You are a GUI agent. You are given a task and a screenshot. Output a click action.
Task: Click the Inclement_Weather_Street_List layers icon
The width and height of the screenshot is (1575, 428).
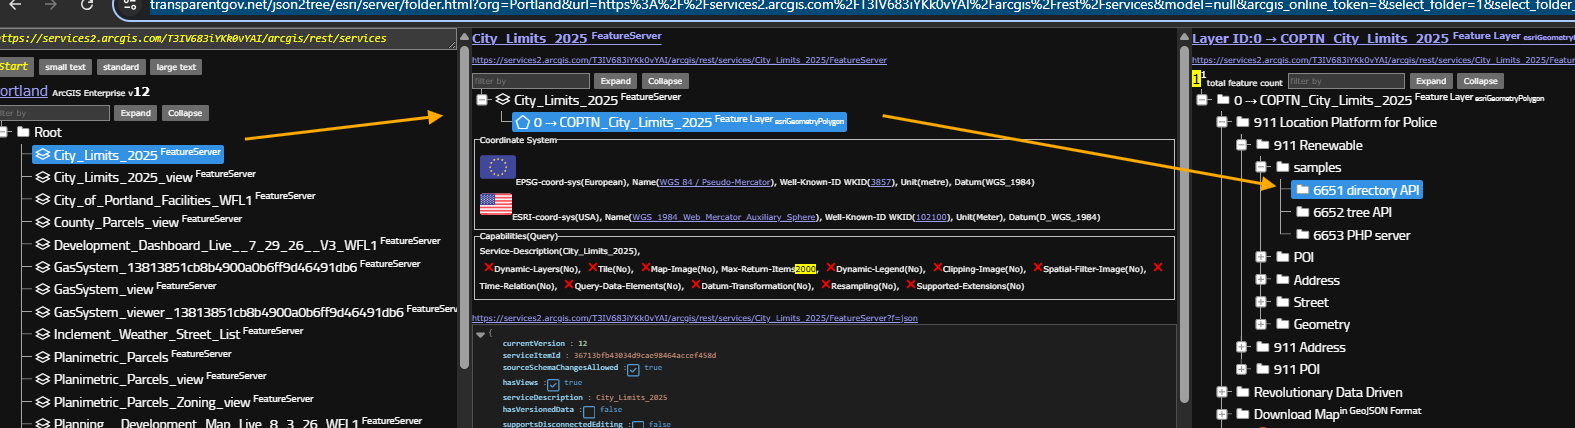tap(42, 334)
